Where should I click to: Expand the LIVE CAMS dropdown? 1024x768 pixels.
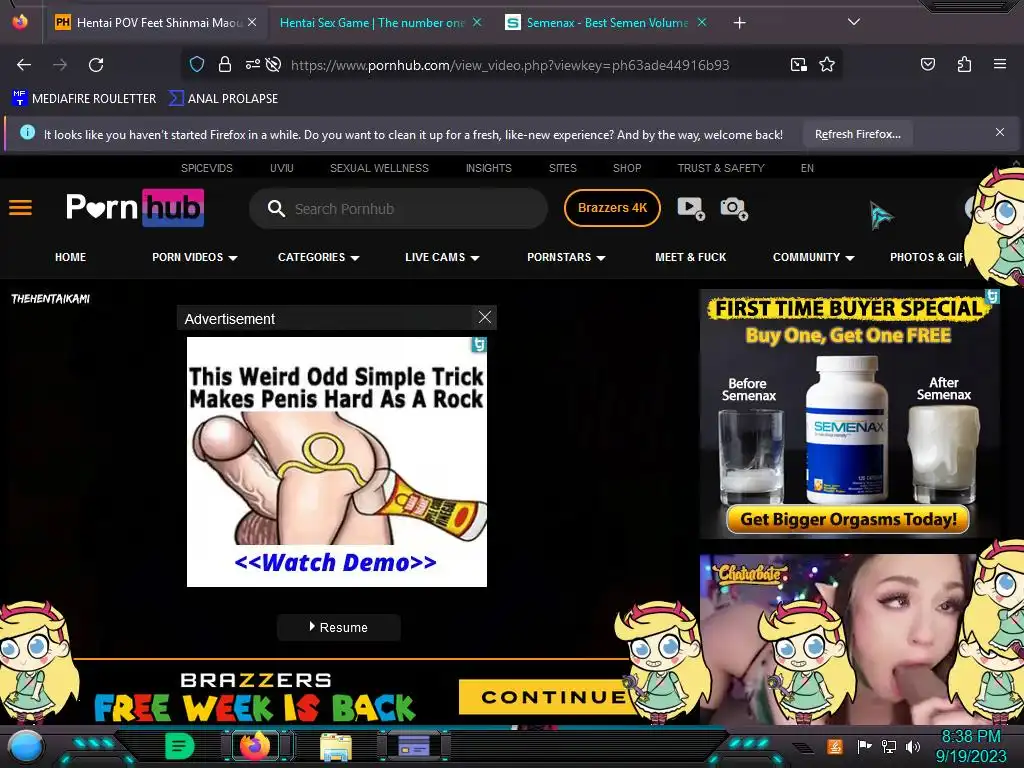coord(442,257)
